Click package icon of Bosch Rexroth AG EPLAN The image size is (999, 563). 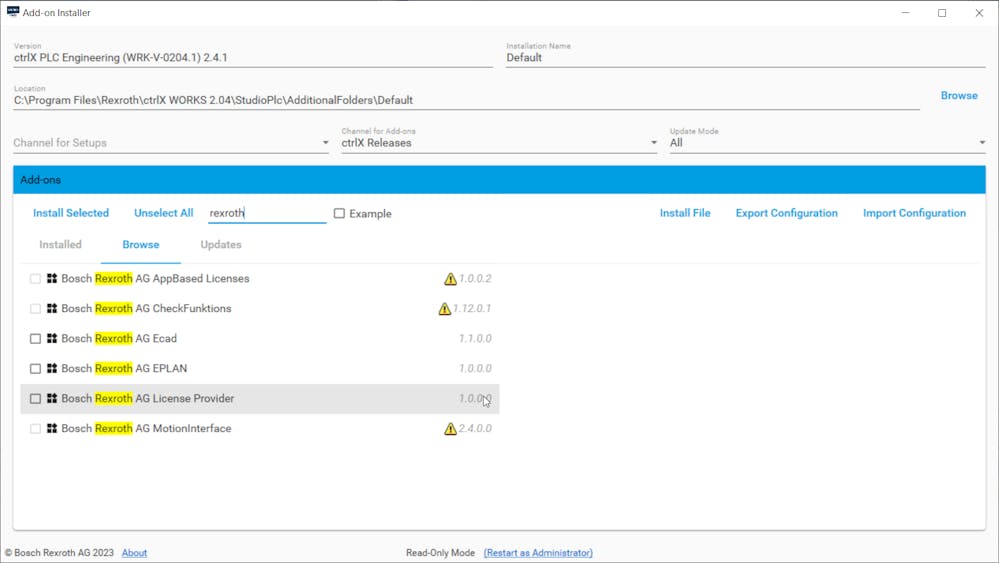tap(52, 369)
